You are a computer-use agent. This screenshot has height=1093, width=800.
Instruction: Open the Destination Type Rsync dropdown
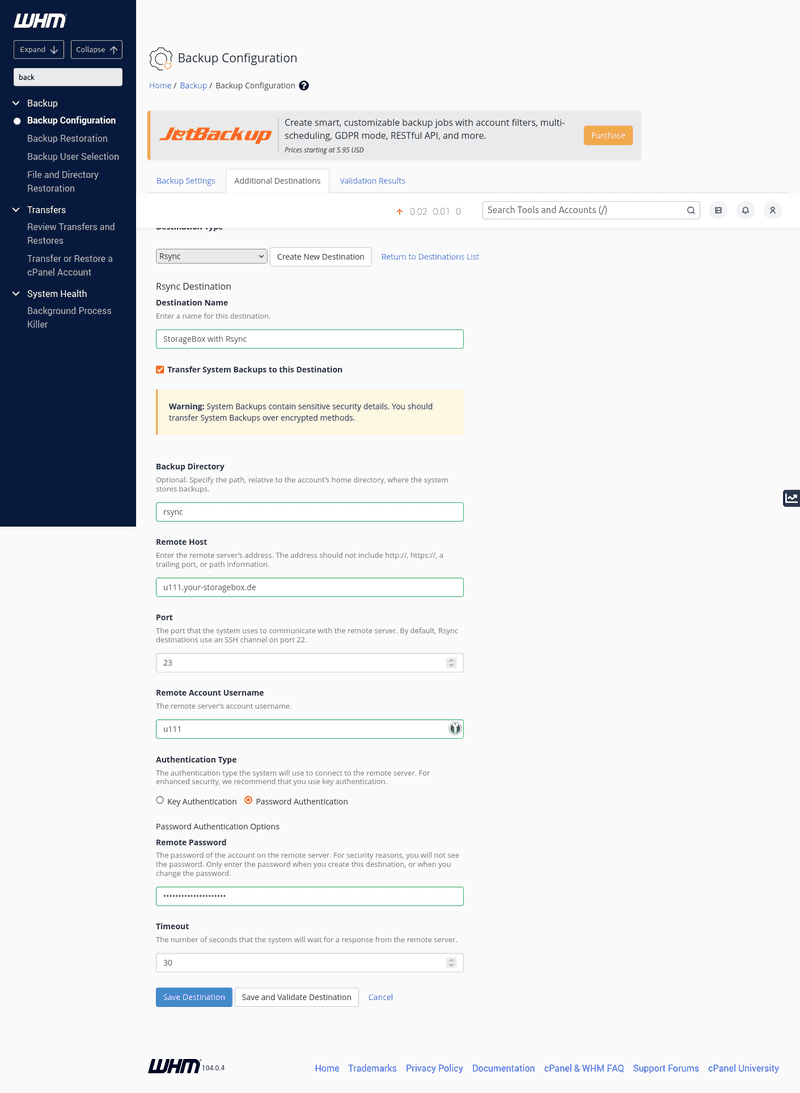pyautogui.click(x=210, y=256)
